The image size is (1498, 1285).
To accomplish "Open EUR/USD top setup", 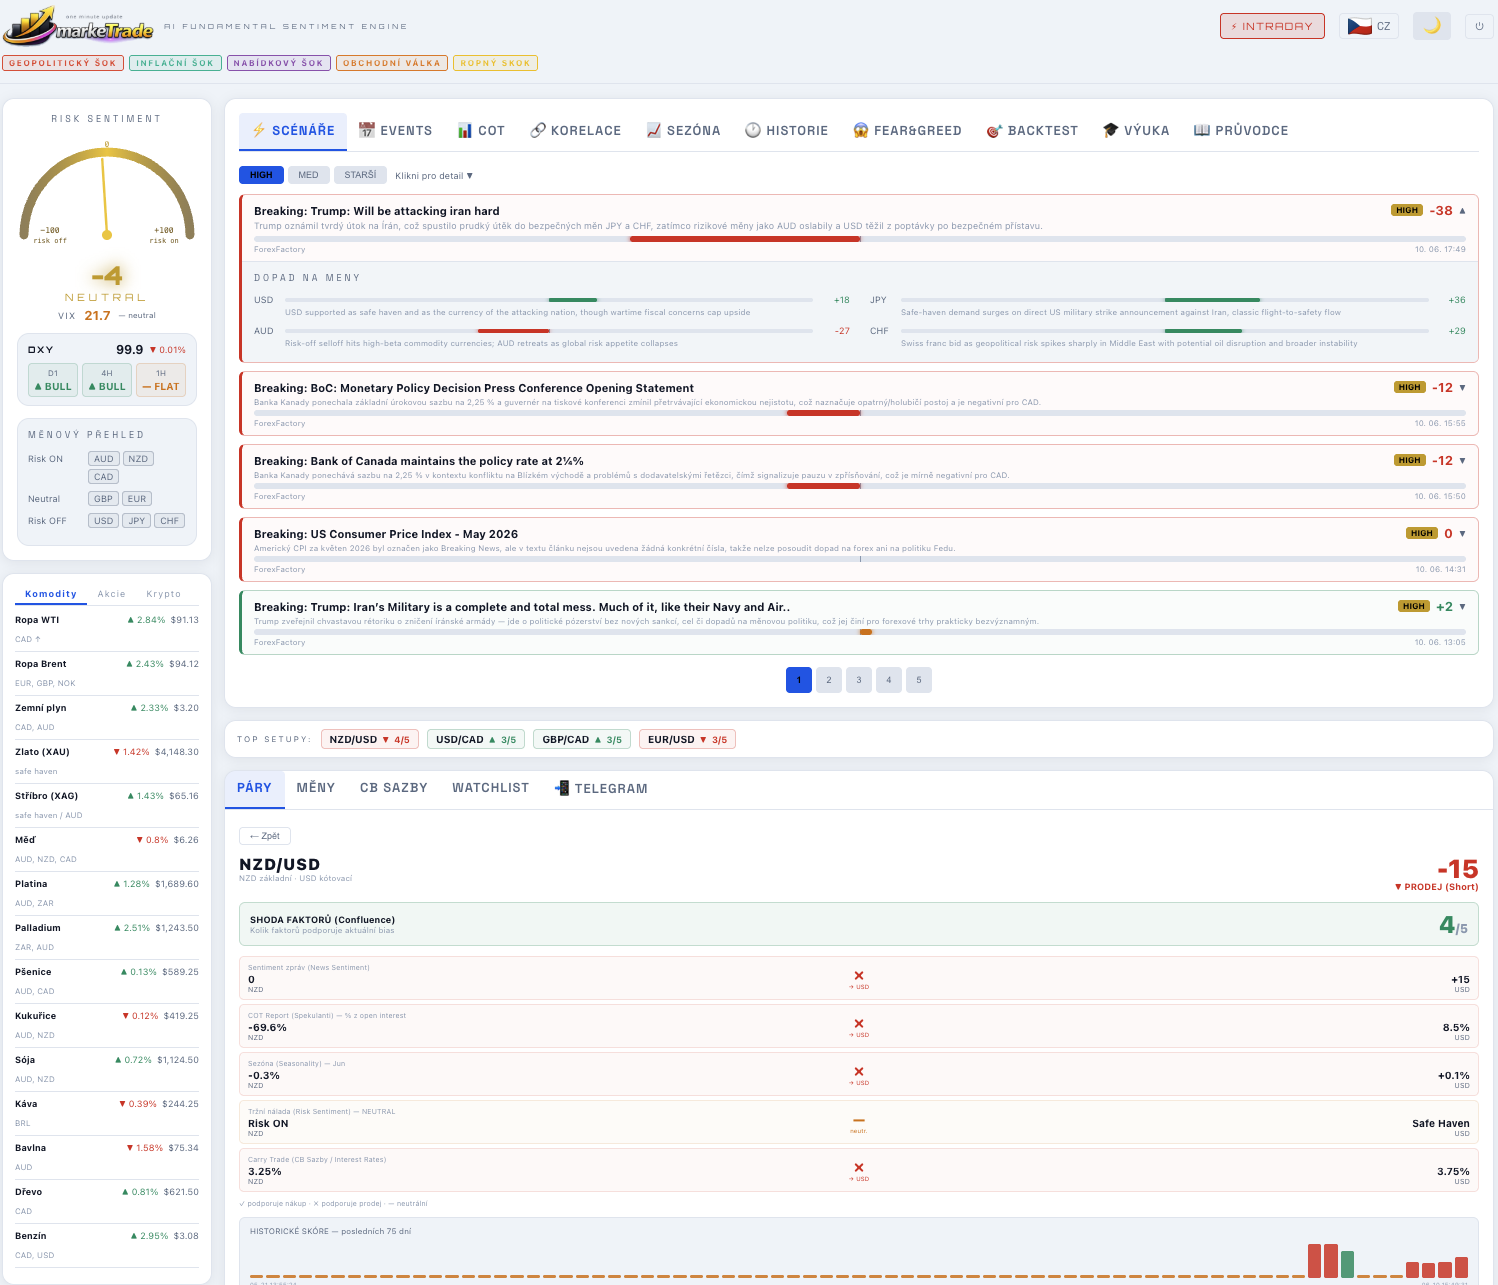I will click(x=688, y=740).
